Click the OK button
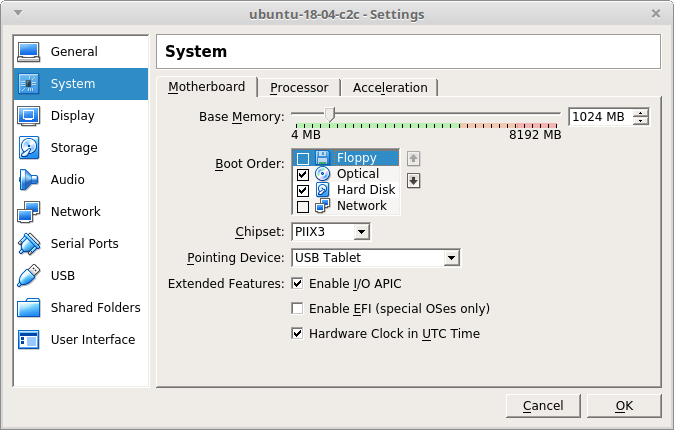Image resolution: width=674 pixels, height=430 pixels. click(x=624, y=406)
